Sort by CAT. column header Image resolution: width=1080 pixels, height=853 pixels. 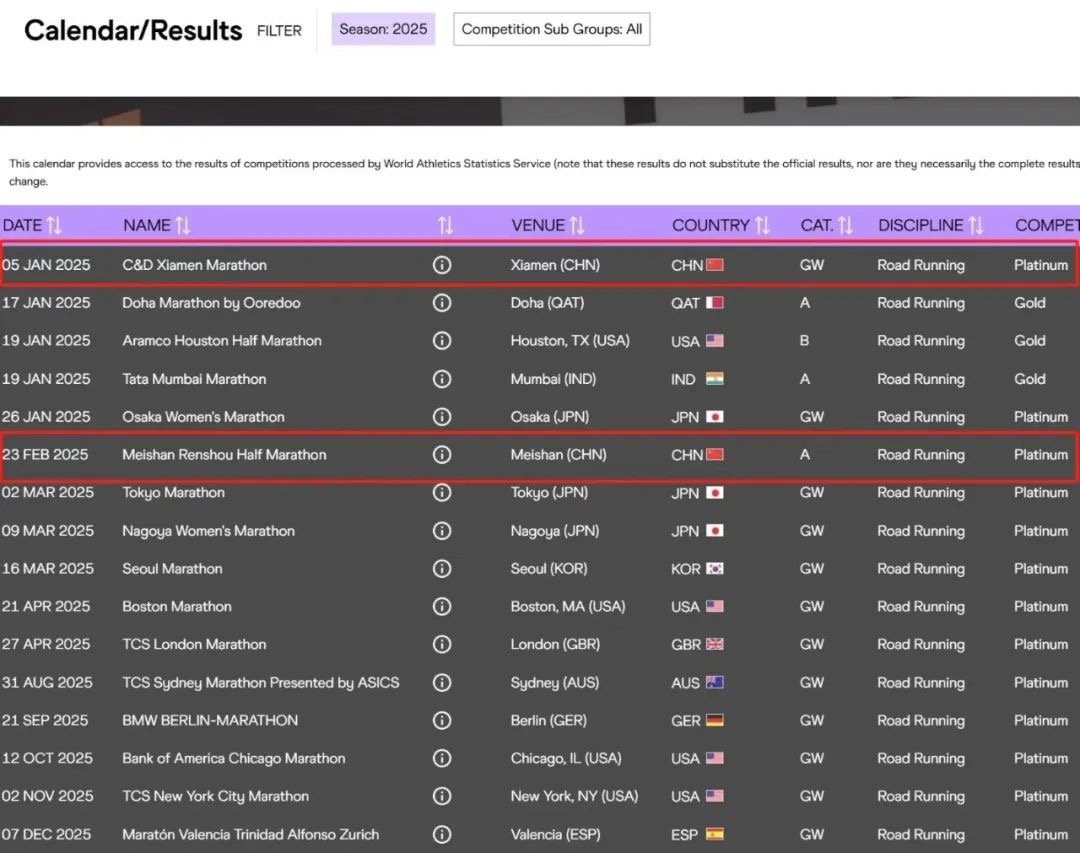845,226
